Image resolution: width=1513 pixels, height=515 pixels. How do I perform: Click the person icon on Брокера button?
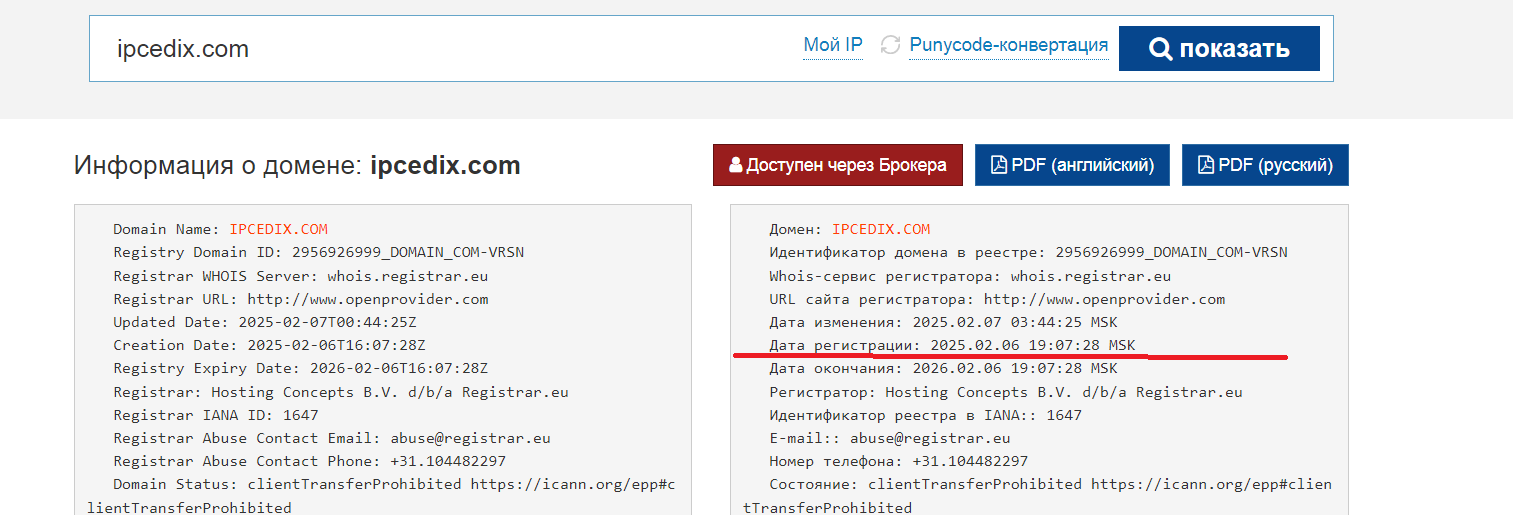[x=736, y=166]
